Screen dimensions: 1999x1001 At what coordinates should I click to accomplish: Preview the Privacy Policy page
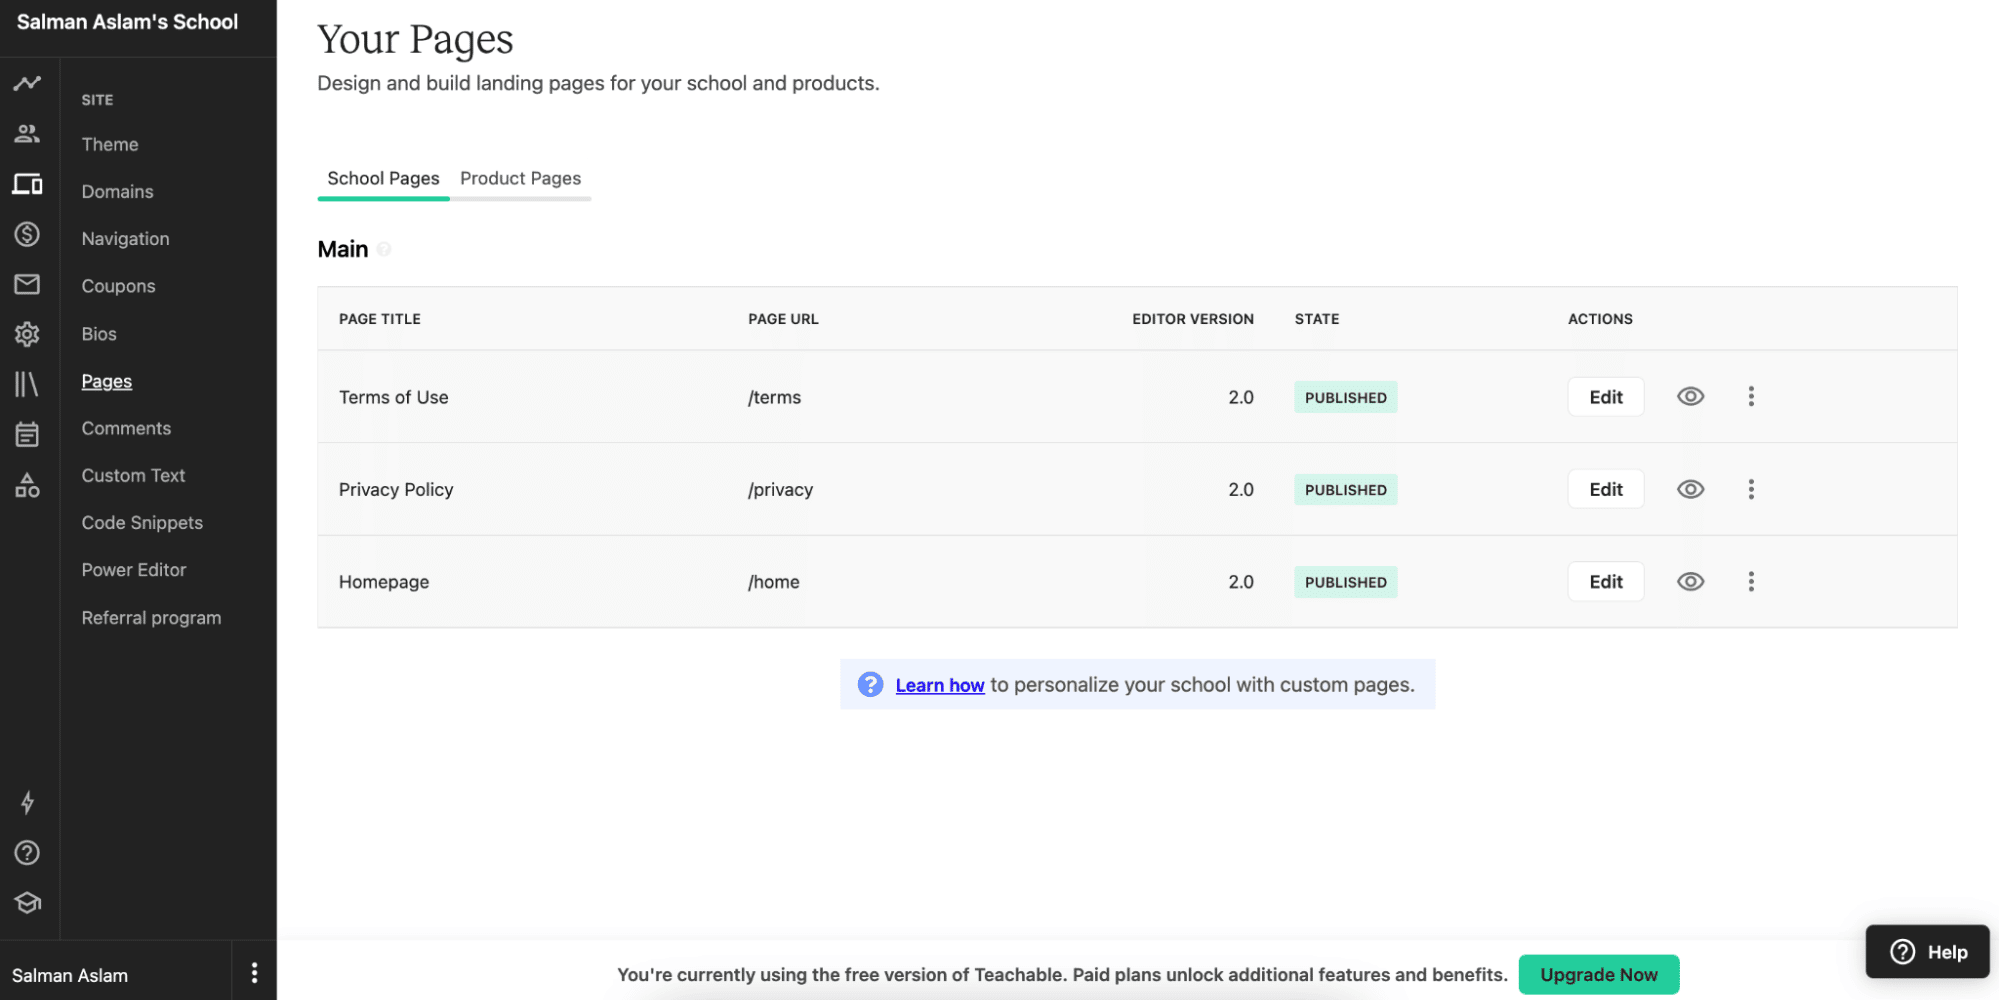(x=1690, y=489)
